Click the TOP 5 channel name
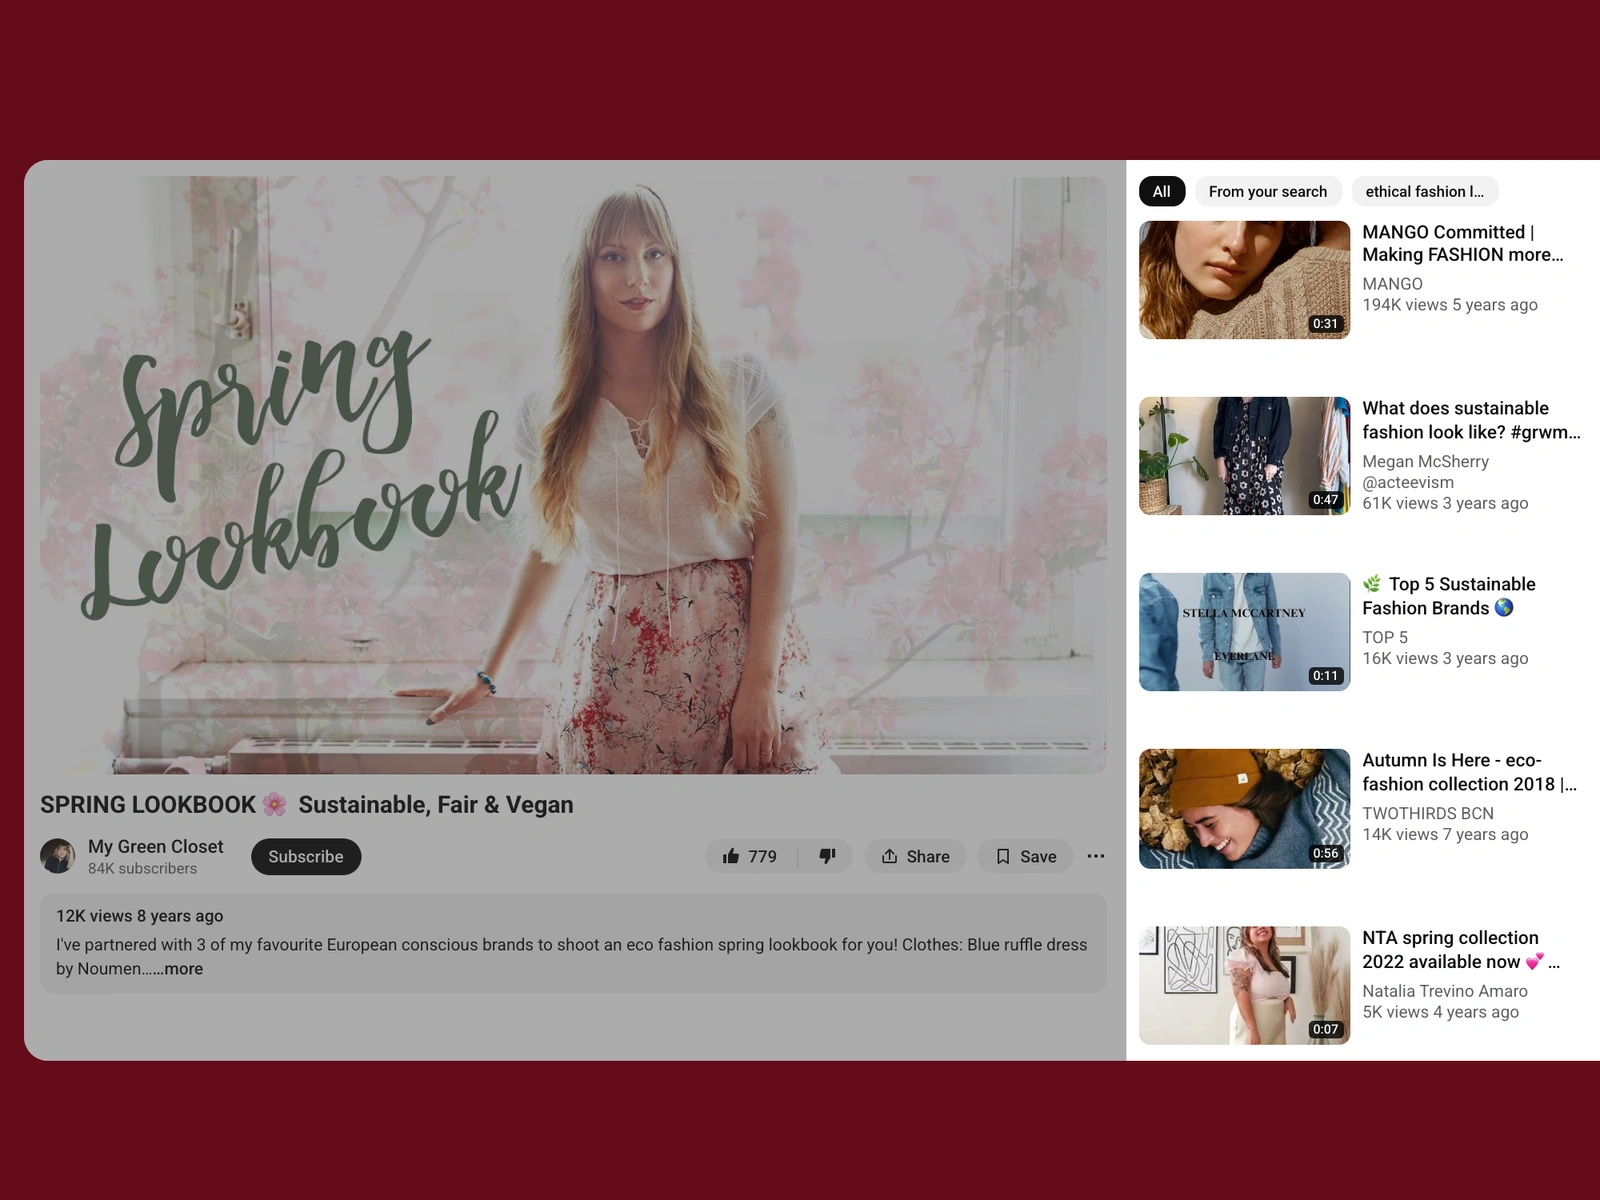1600x1200 pixels. [x=1385, y=637]
